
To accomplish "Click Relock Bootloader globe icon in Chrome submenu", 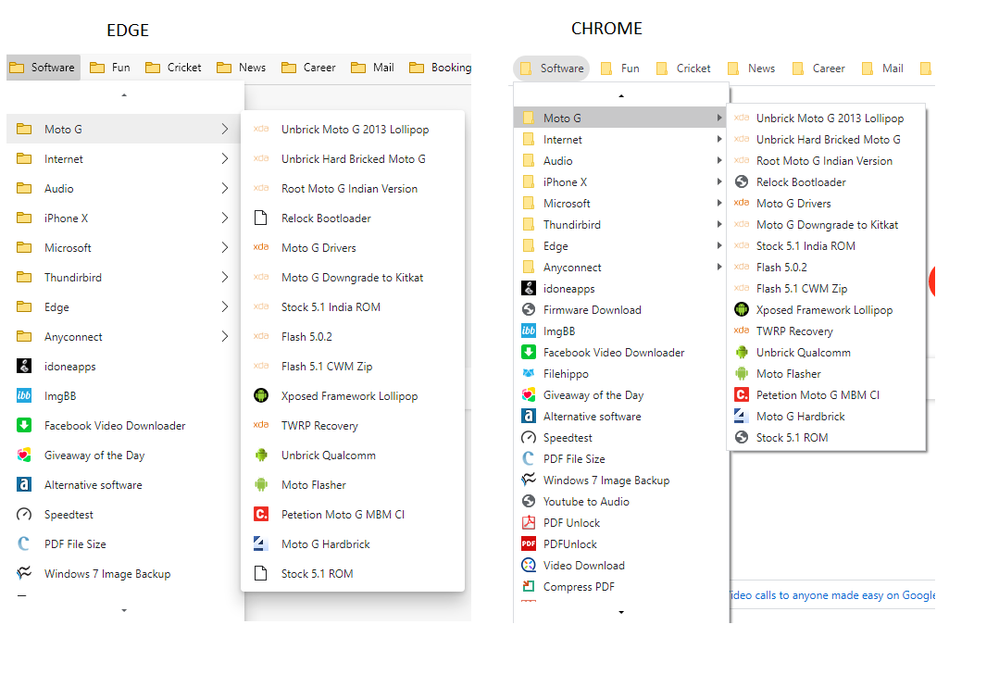I will point(741,182).
